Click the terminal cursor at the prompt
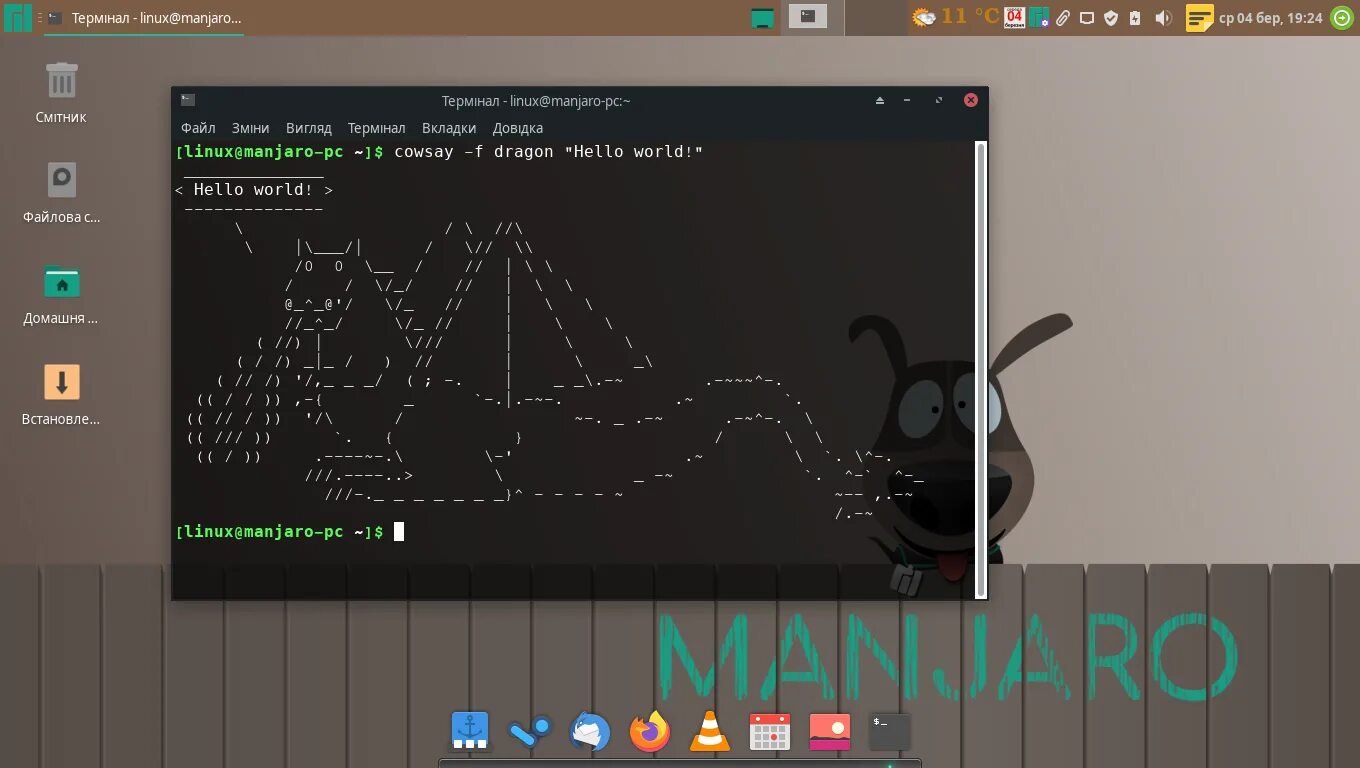Screen dimensions: 1360x768 click(x=399, y=532)
